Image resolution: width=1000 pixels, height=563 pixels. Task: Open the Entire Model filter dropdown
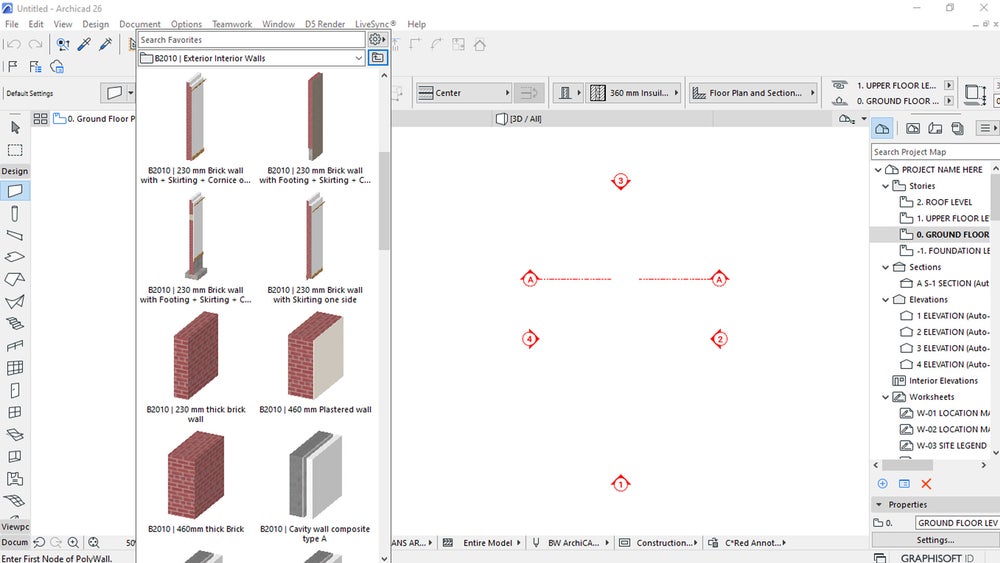pos(482,543)
